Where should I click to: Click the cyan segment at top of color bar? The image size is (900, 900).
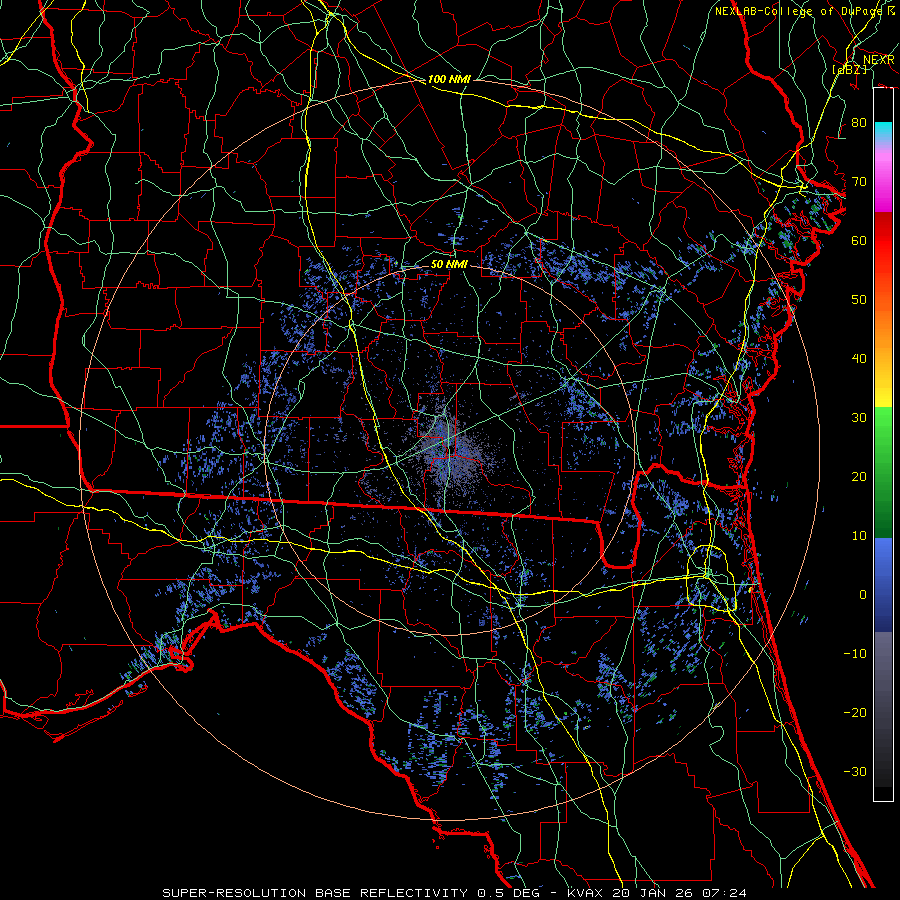tap(883, 131)
